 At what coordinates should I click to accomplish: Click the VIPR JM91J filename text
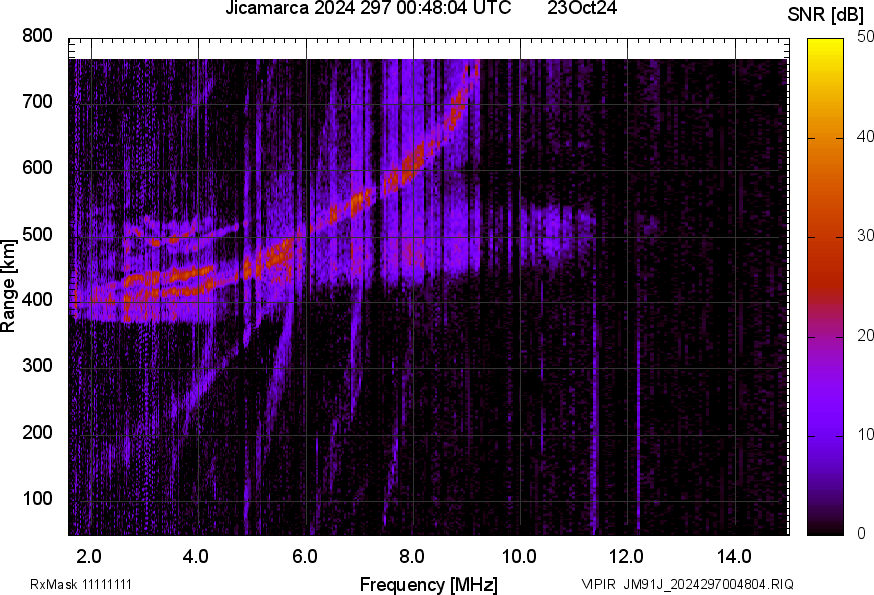coord(687,585)
